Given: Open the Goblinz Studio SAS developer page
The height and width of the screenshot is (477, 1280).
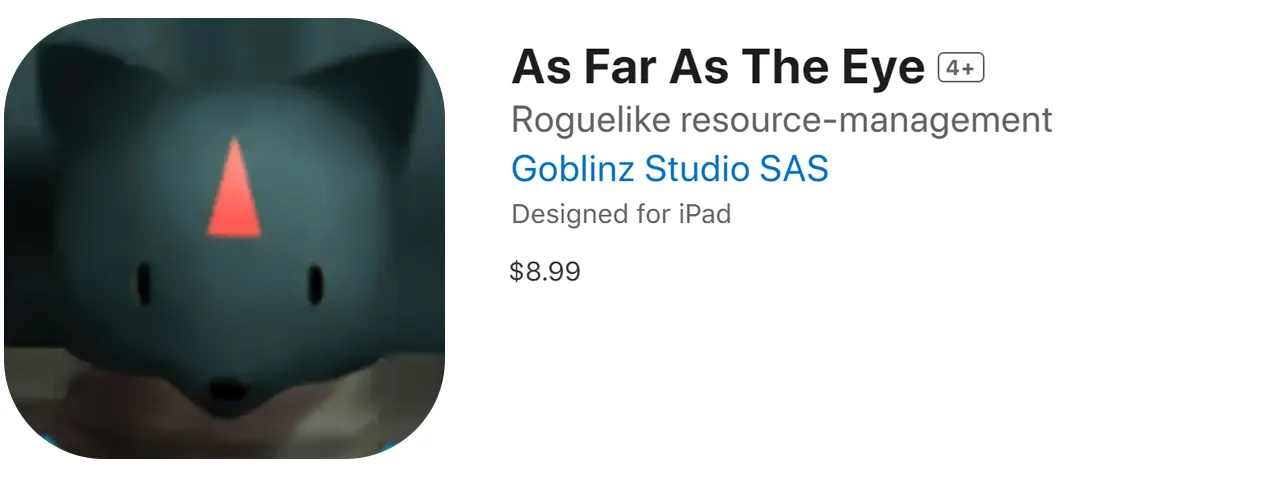Looking at the screenshot, I should point(670,168).
